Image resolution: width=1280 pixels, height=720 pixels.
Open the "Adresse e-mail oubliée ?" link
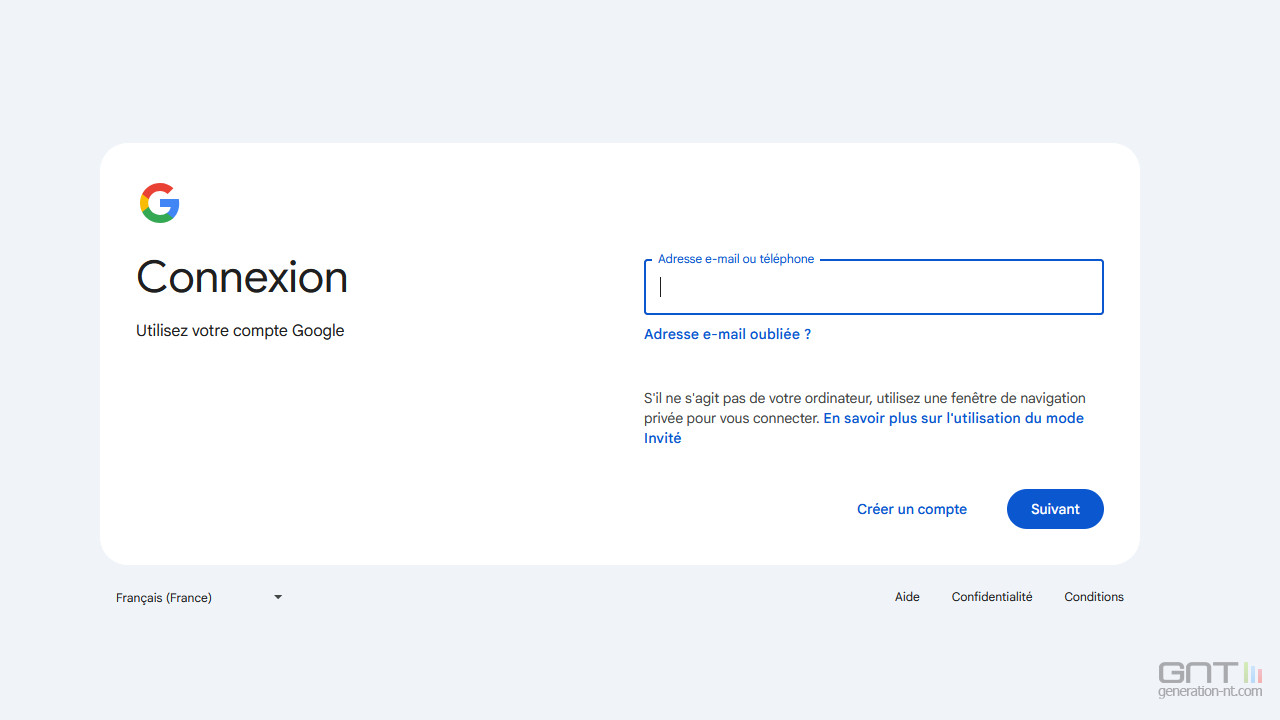(727, 334)
